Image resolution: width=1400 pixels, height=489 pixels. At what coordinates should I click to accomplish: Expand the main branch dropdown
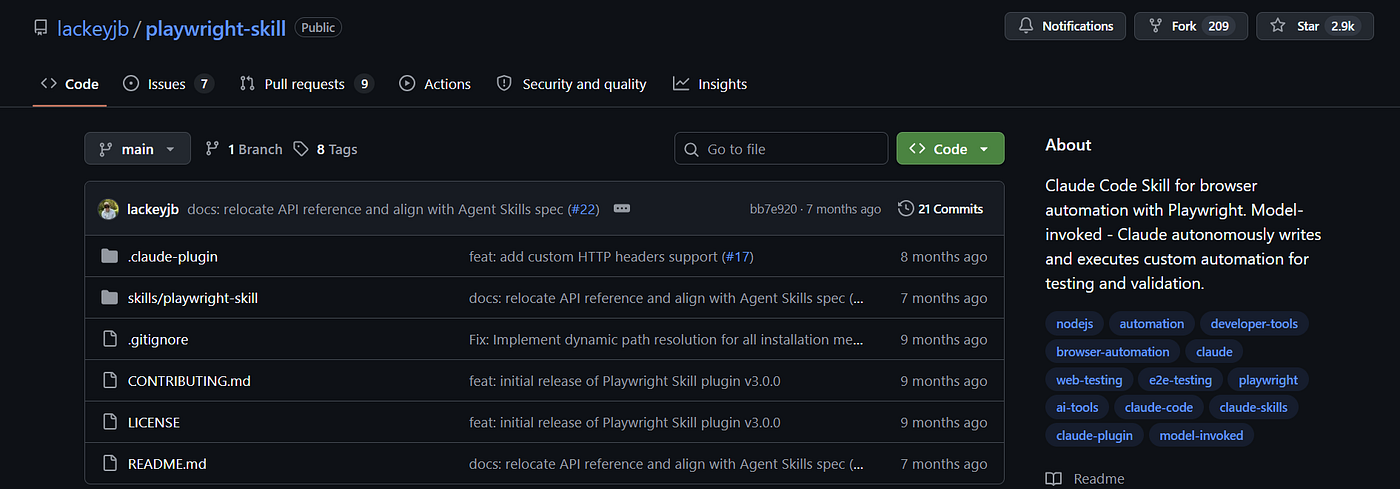point(137,149)
